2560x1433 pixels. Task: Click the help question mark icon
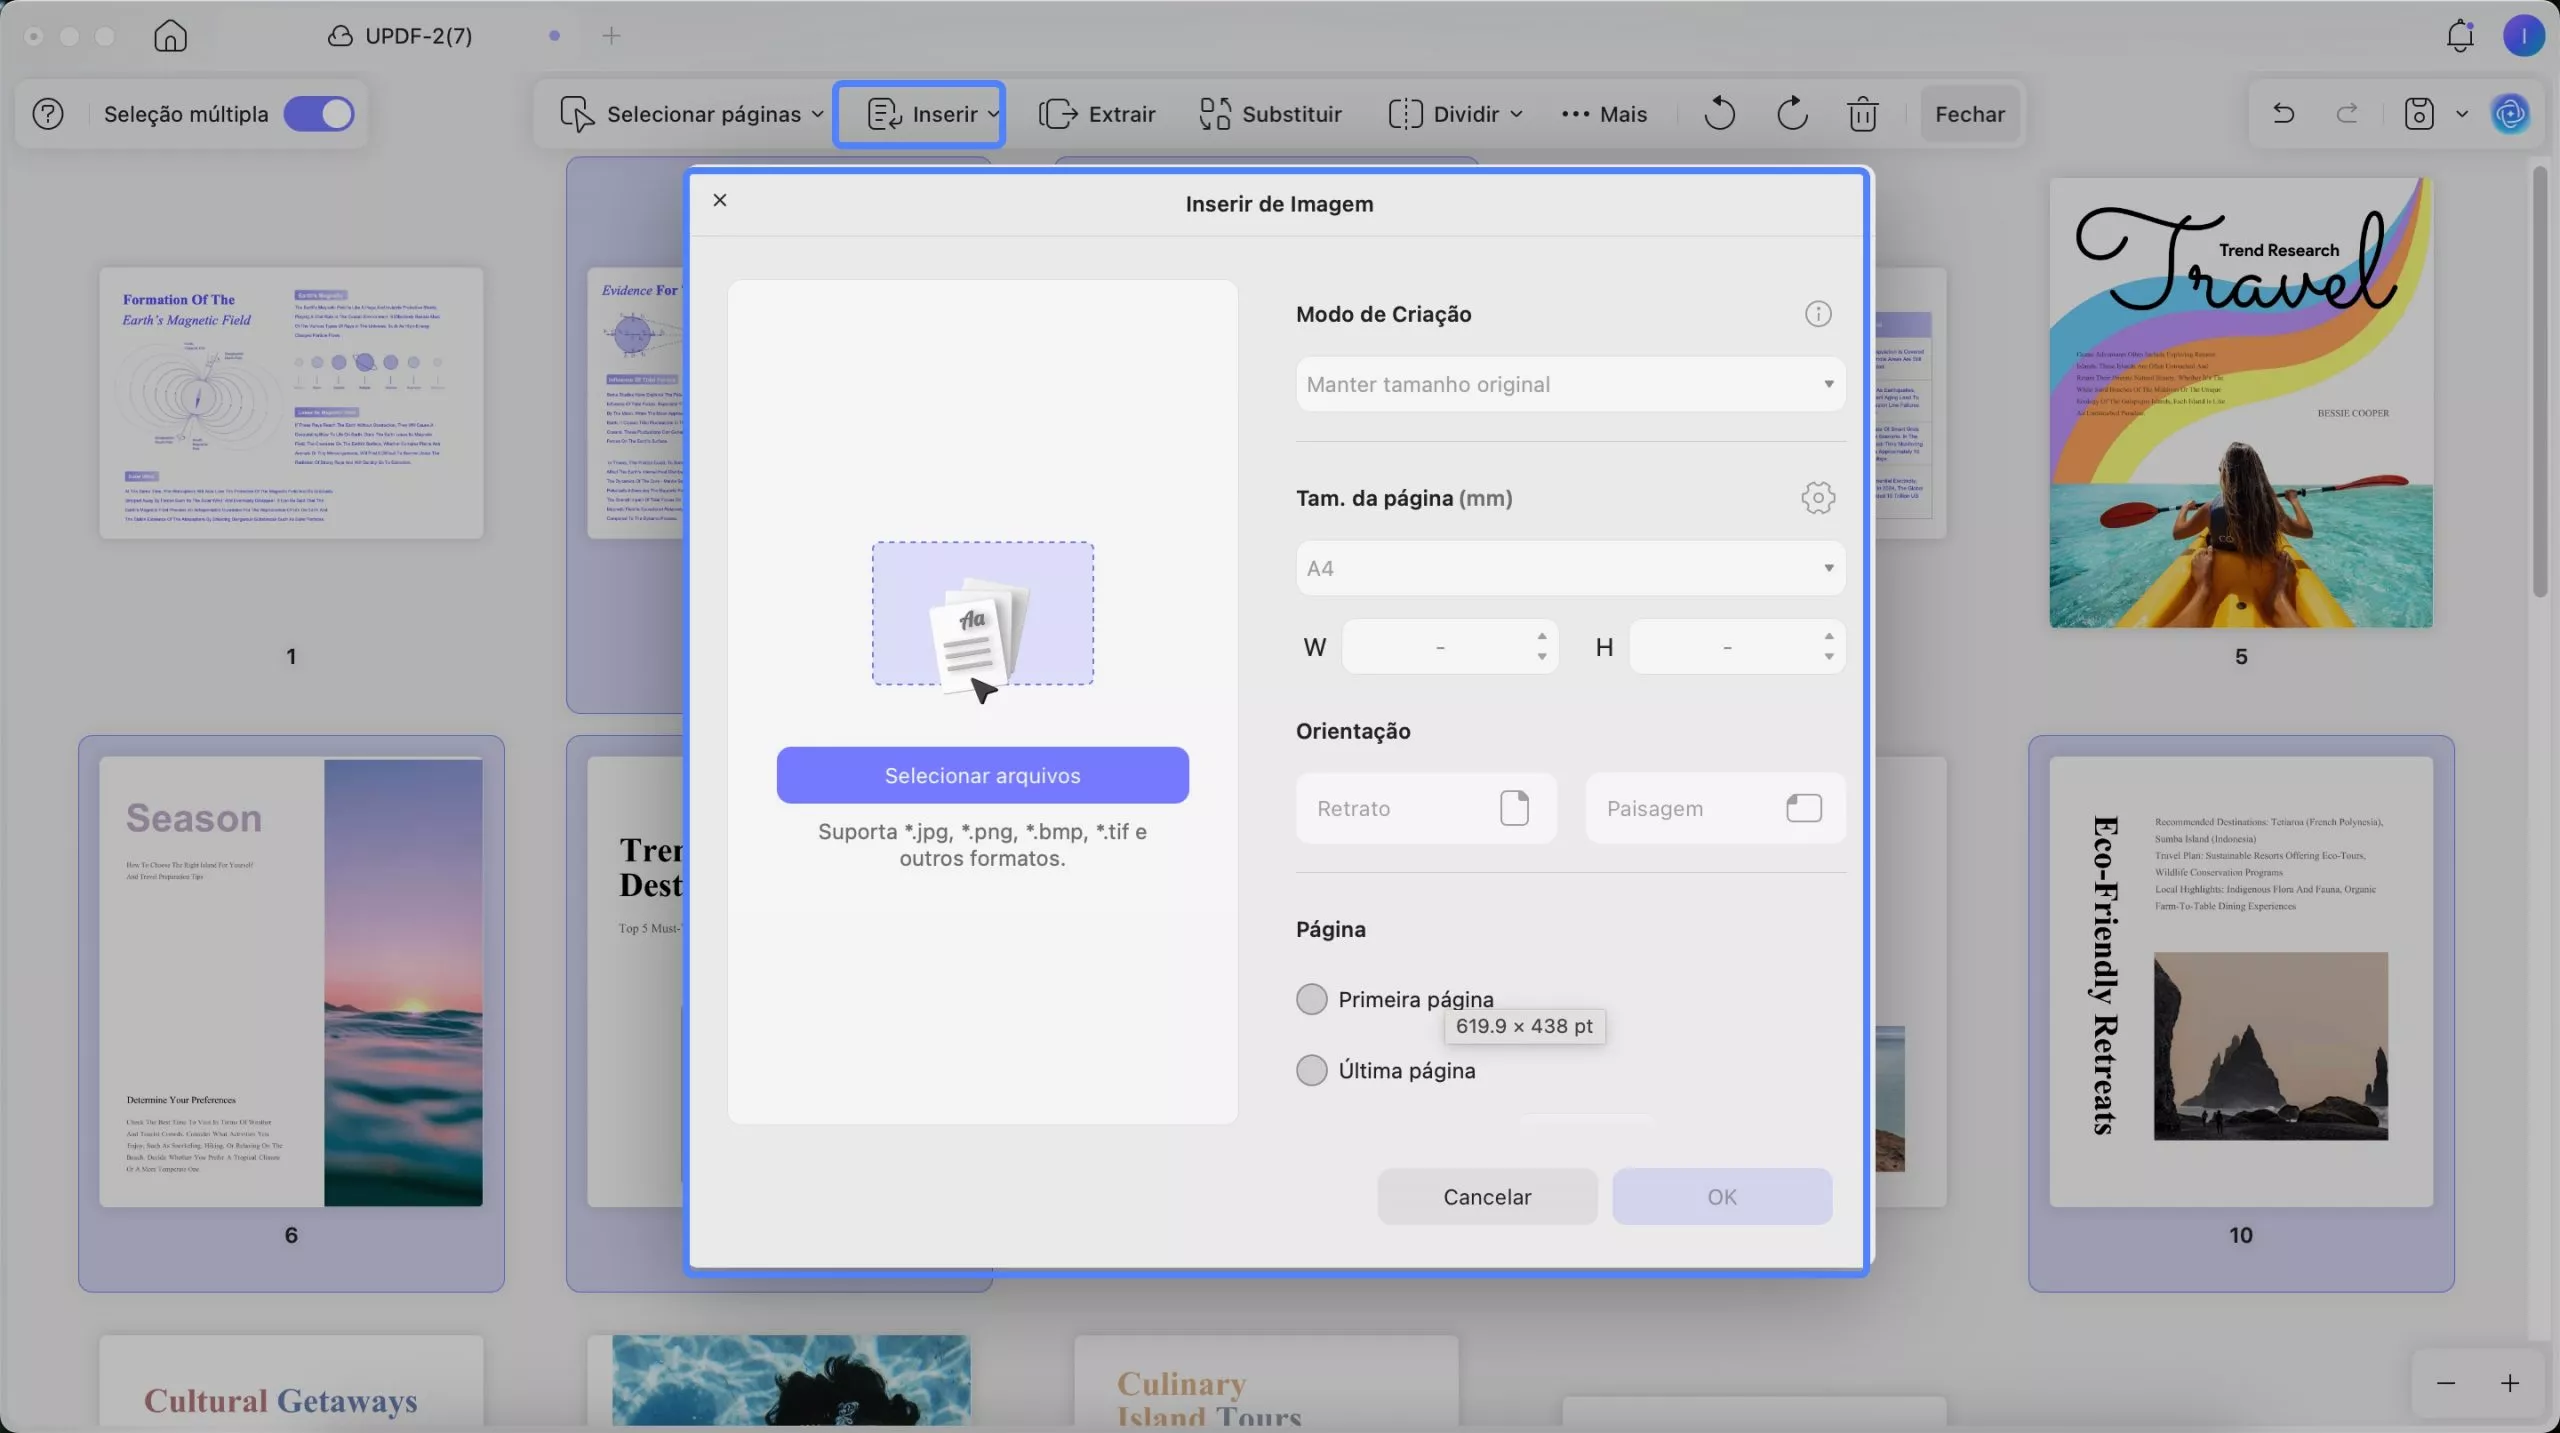(48, 114)
